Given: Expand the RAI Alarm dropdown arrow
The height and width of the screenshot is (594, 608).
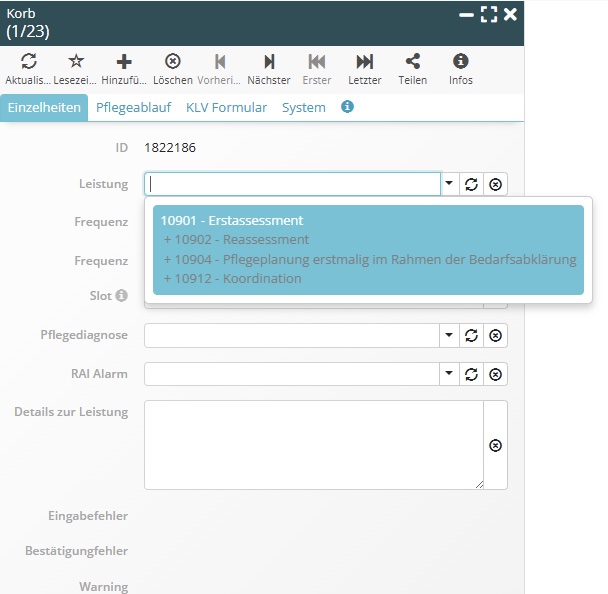Looking at the screenshot, I should pos(449,374).
